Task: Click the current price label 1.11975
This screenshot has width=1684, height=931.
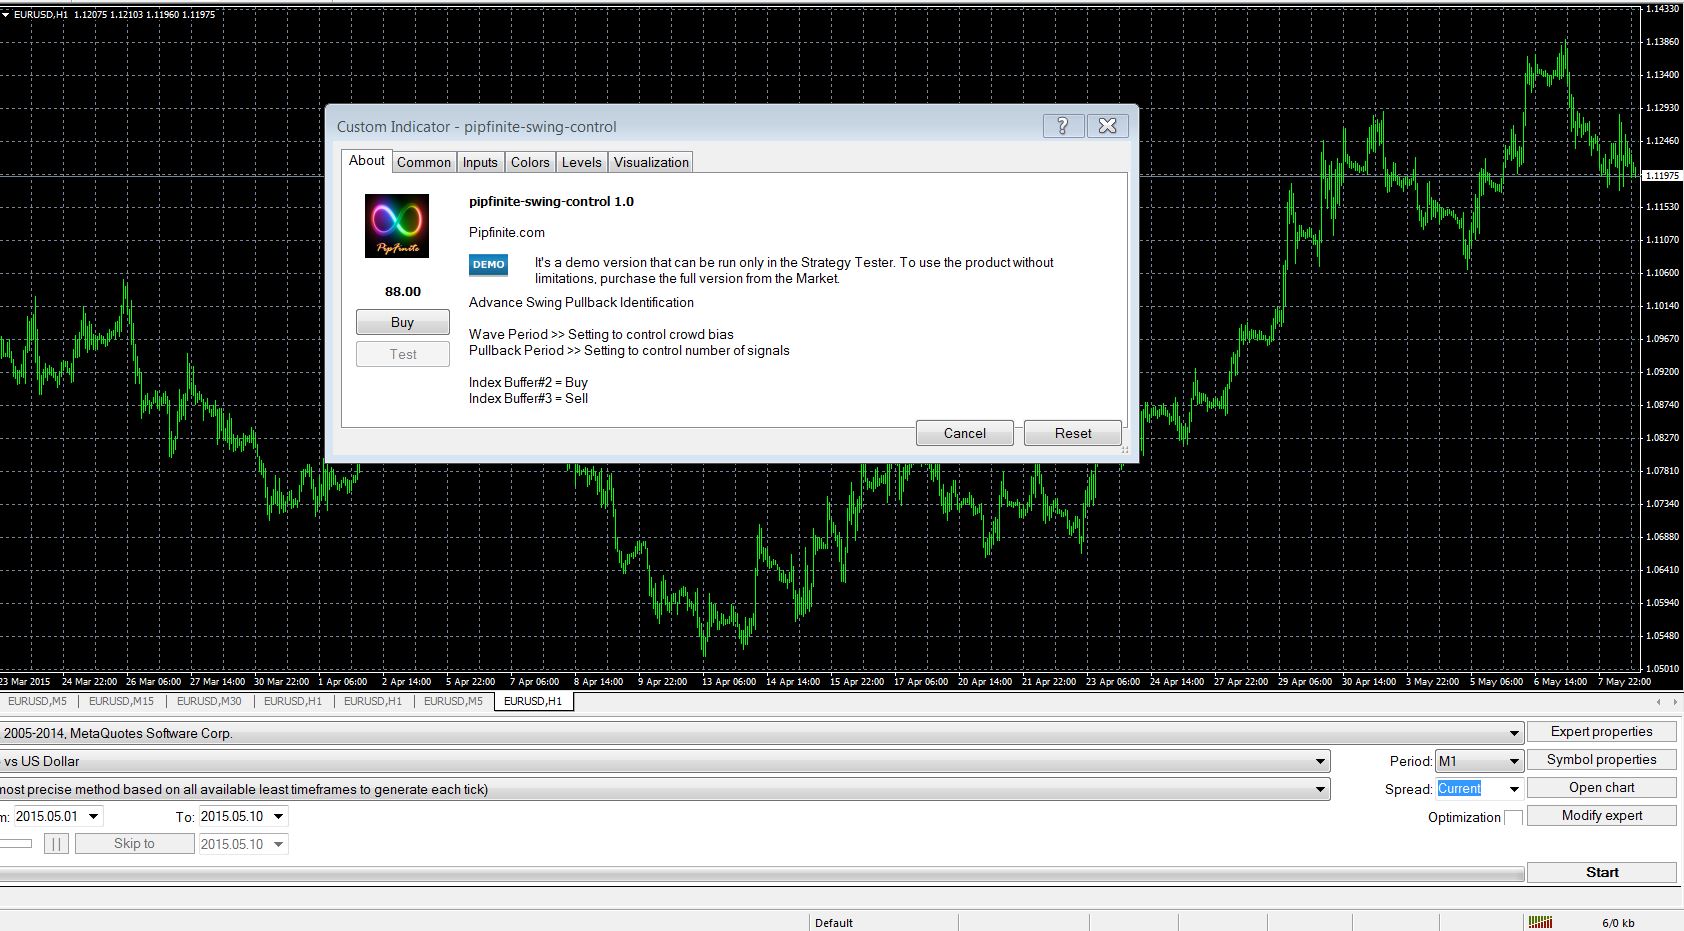Action: [x=1662, y=176]
